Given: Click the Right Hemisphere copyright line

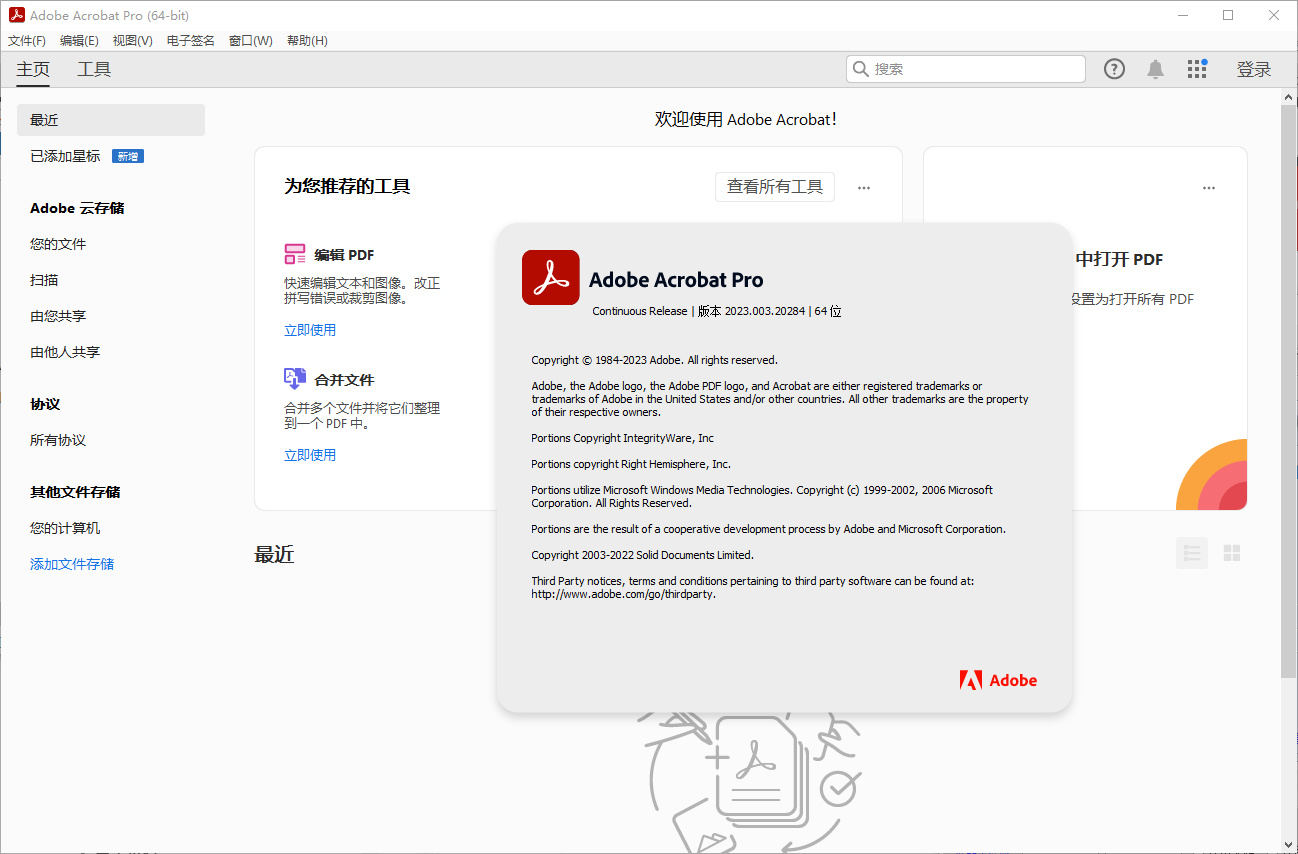Looking at the screenshot, I should (x=631, y=464).
